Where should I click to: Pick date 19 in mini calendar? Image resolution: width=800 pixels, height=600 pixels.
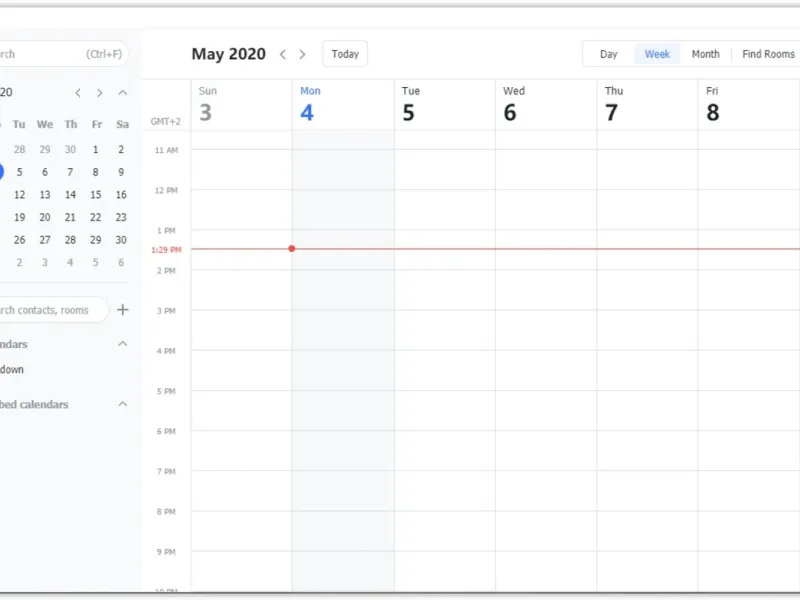point(19,217)
